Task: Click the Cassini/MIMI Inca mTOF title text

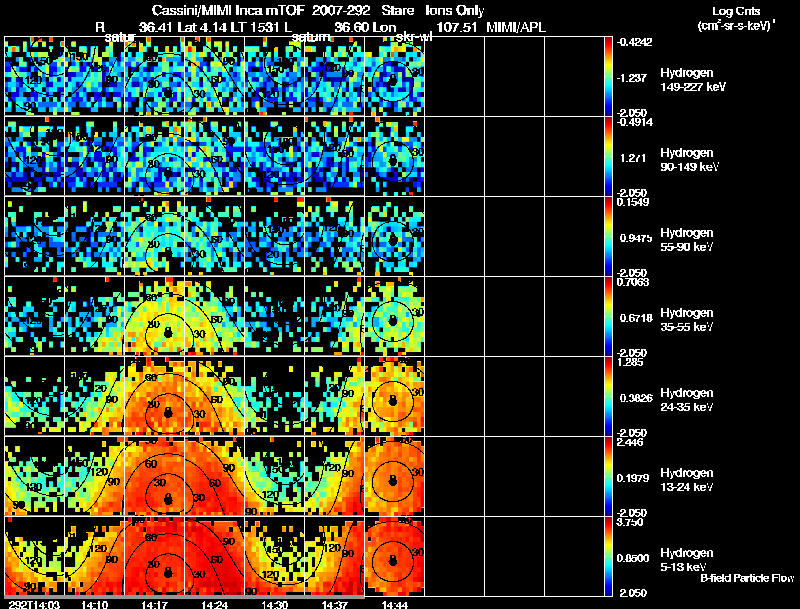Action: pyautogui.click(x=229, y=10)
